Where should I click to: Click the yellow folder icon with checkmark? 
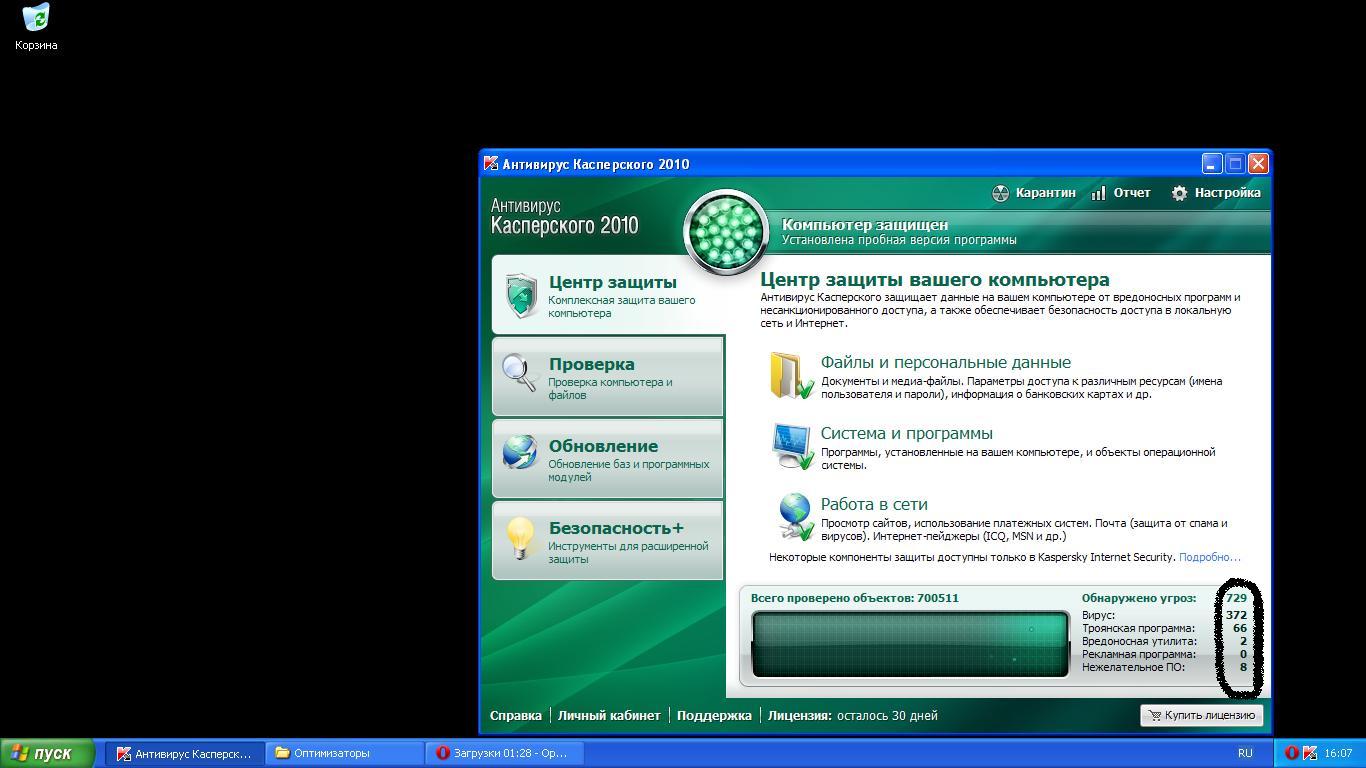click(x=791, y=376)
